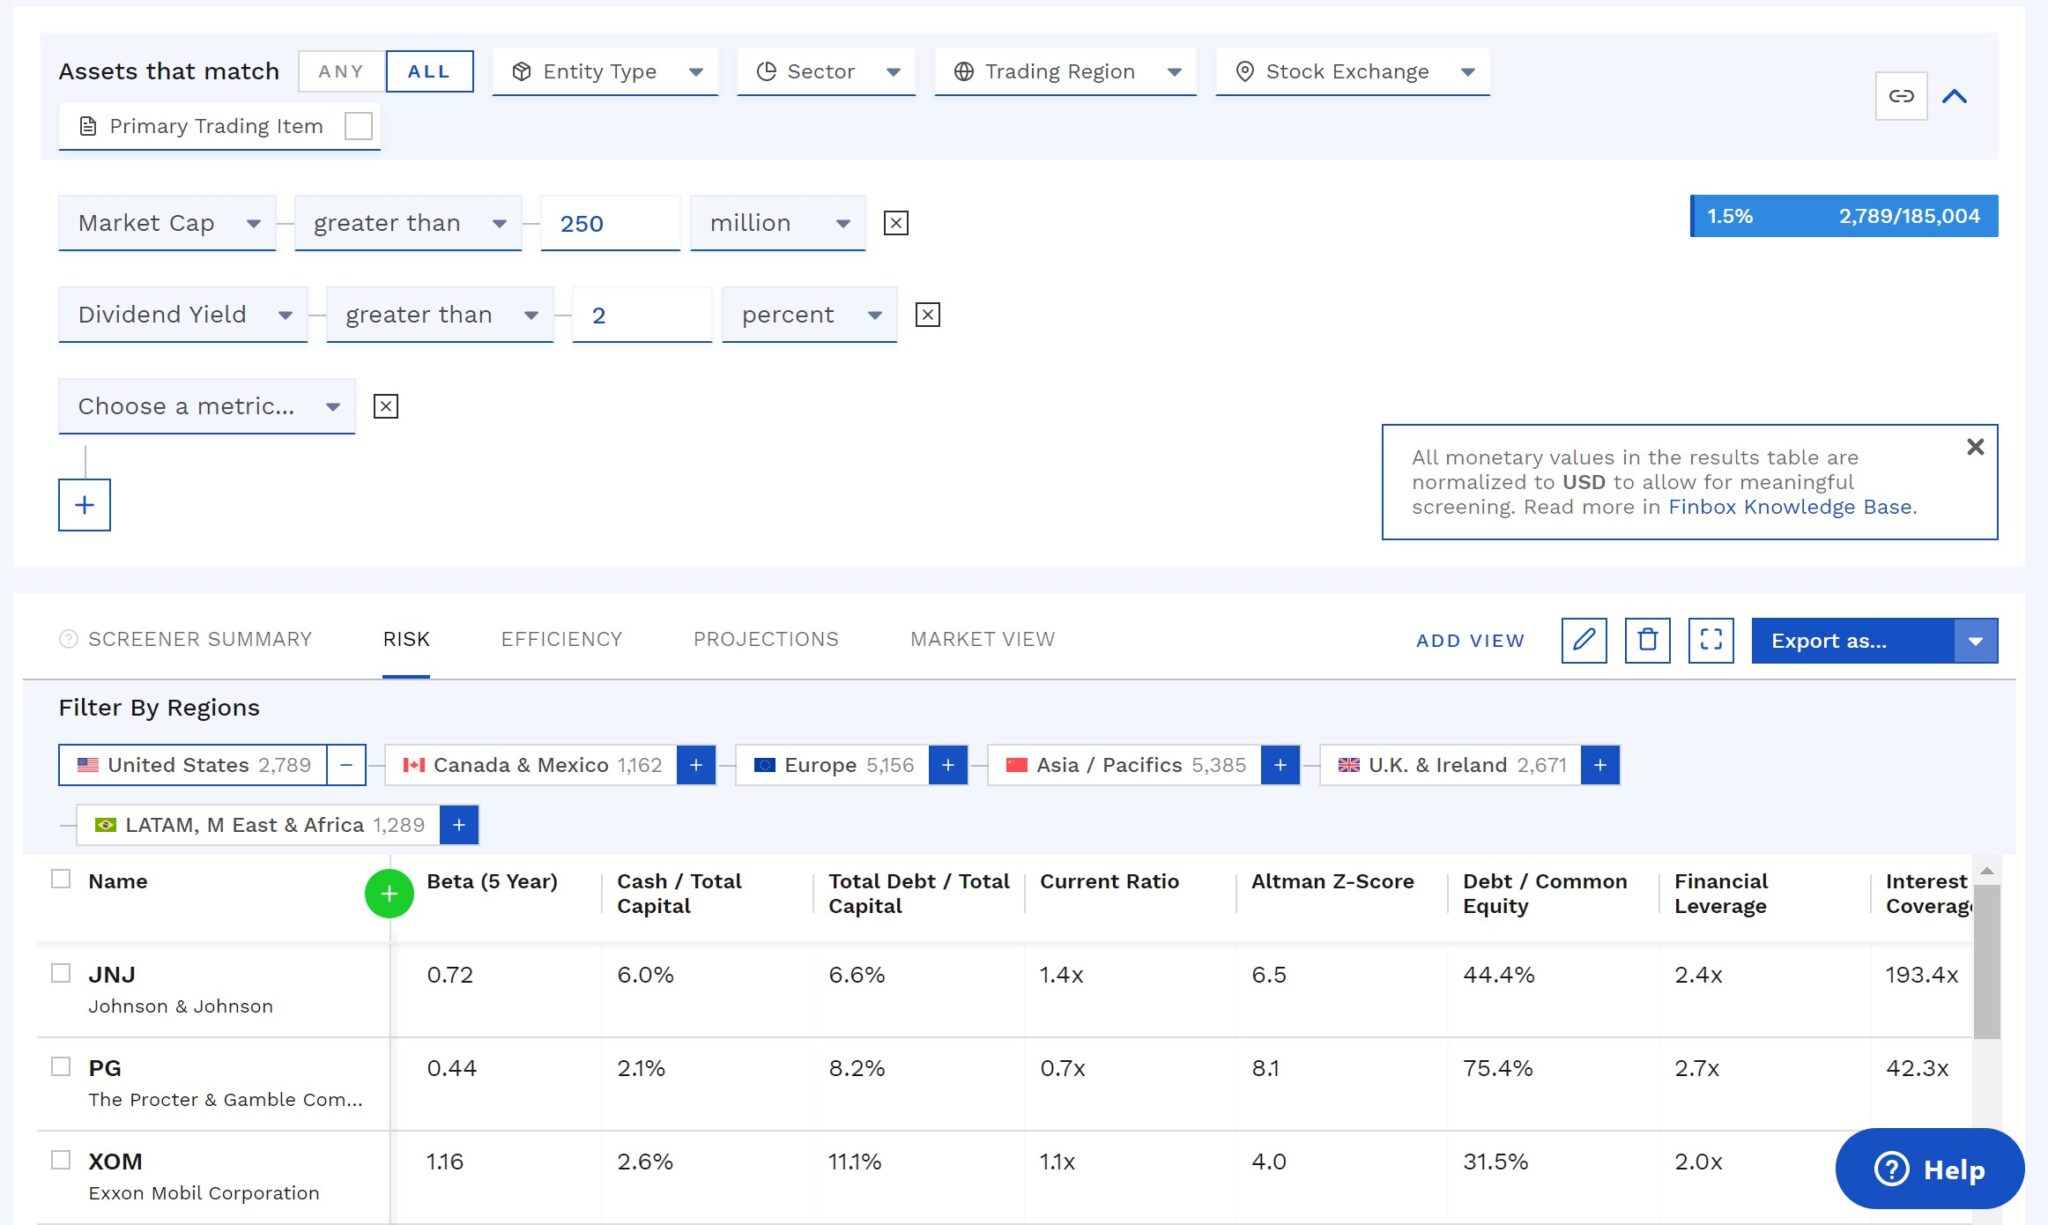Screen dimensions: 2048x1225
Task: Check the JNJ row checkbox
Action: point(61,973)
